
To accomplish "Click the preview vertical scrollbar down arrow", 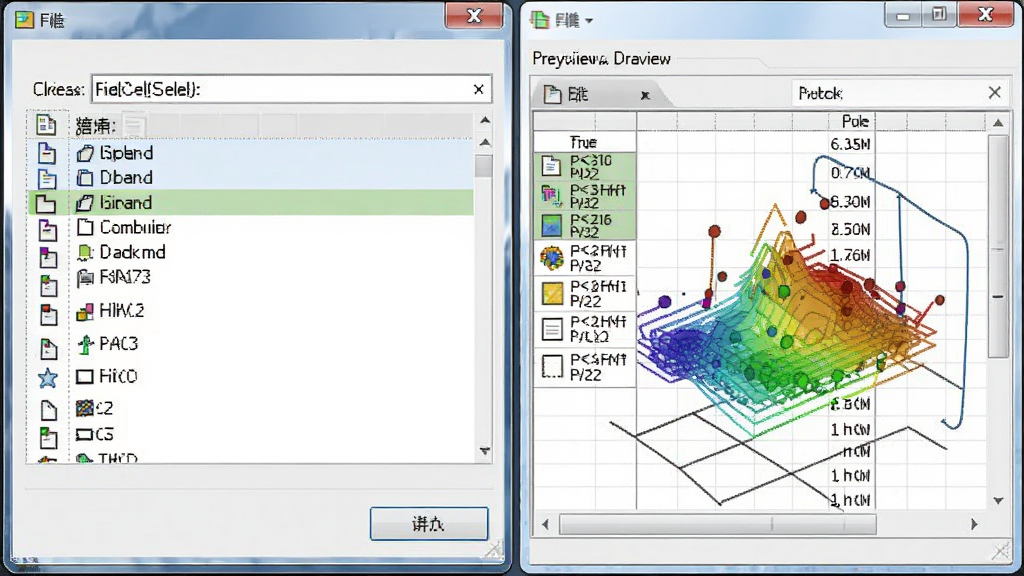I will 998,501.
